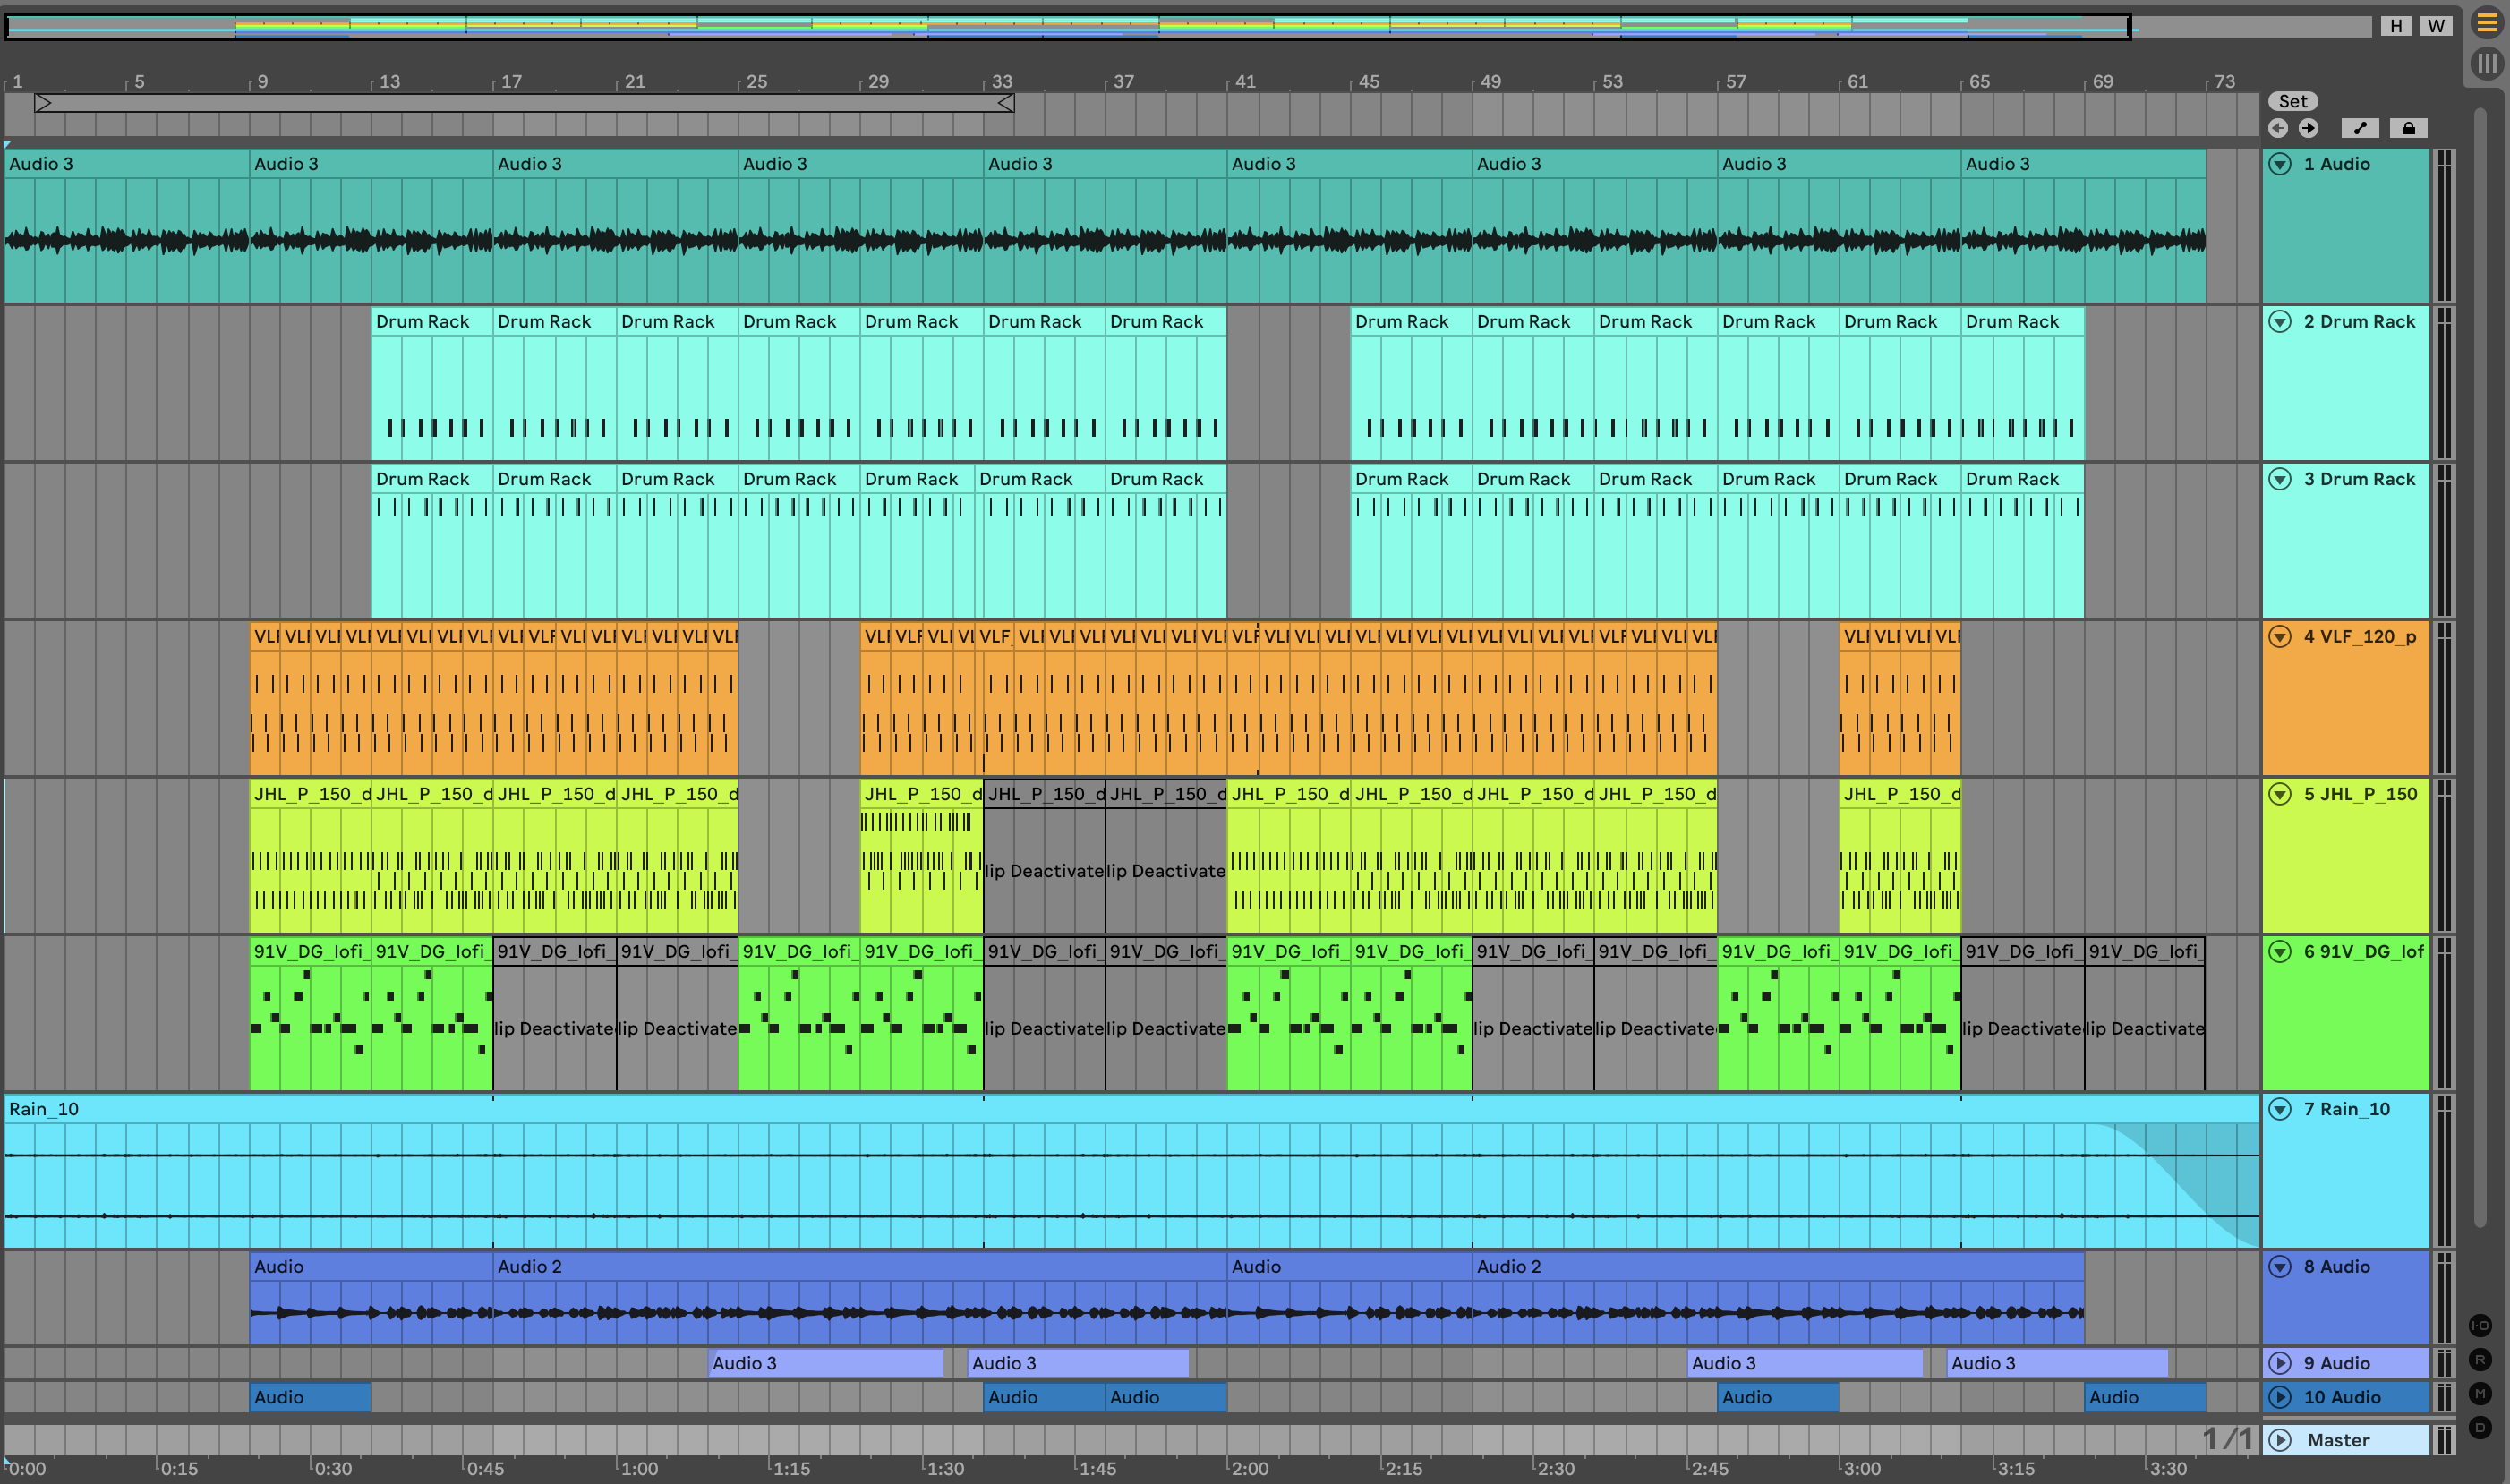Click the Lock Envelopes icon
The height and width of the screenshot is (1484, 2510).
(2408, 128)
